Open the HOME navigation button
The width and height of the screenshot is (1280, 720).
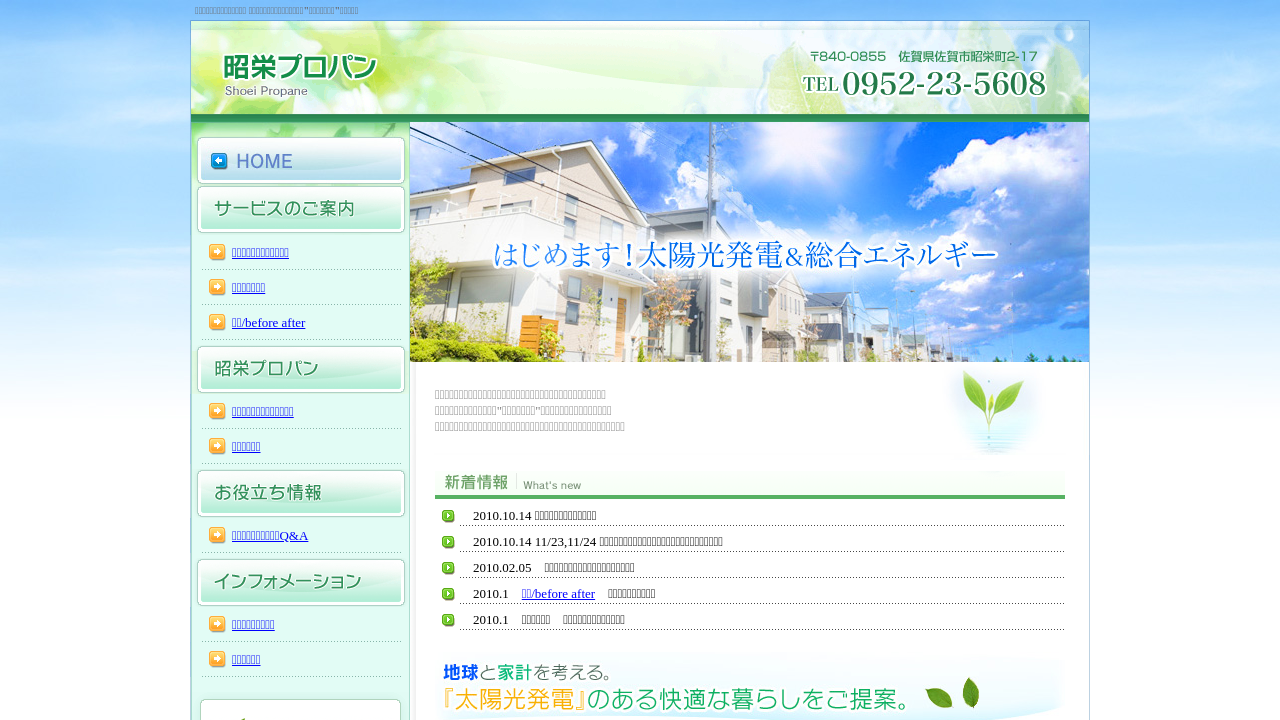300,161
